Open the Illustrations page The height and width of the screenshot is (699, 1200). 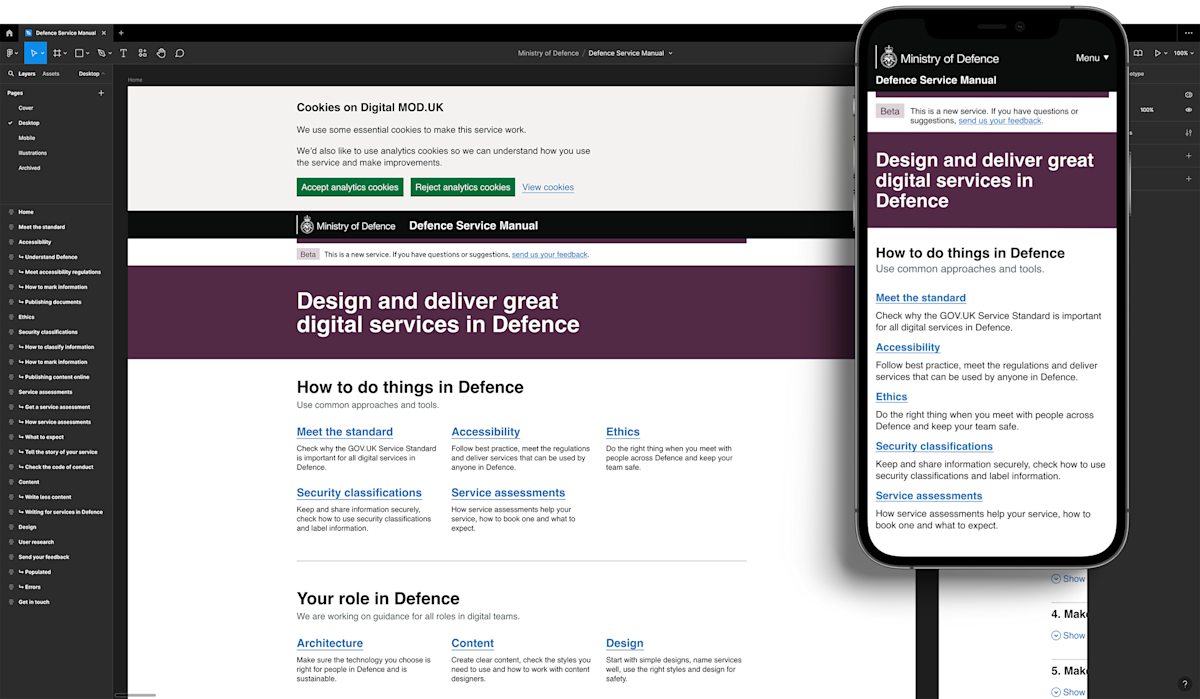click(x=33, y=153)
